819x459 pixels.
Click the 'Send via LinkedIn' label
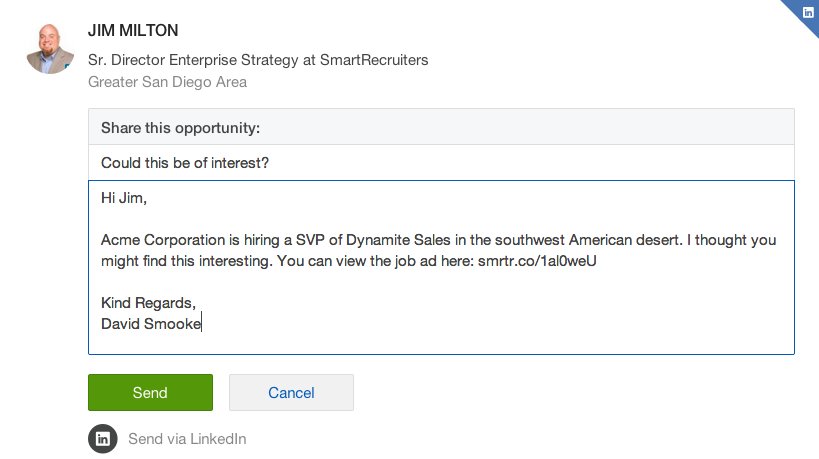pos(187,439)
